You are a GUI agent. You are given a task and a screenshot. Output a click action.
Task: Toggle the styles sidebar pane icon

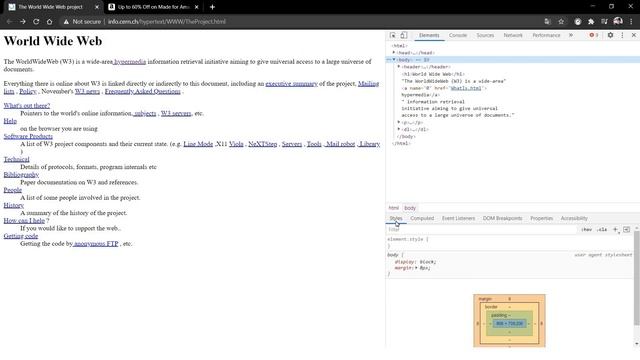pos(627,229)
